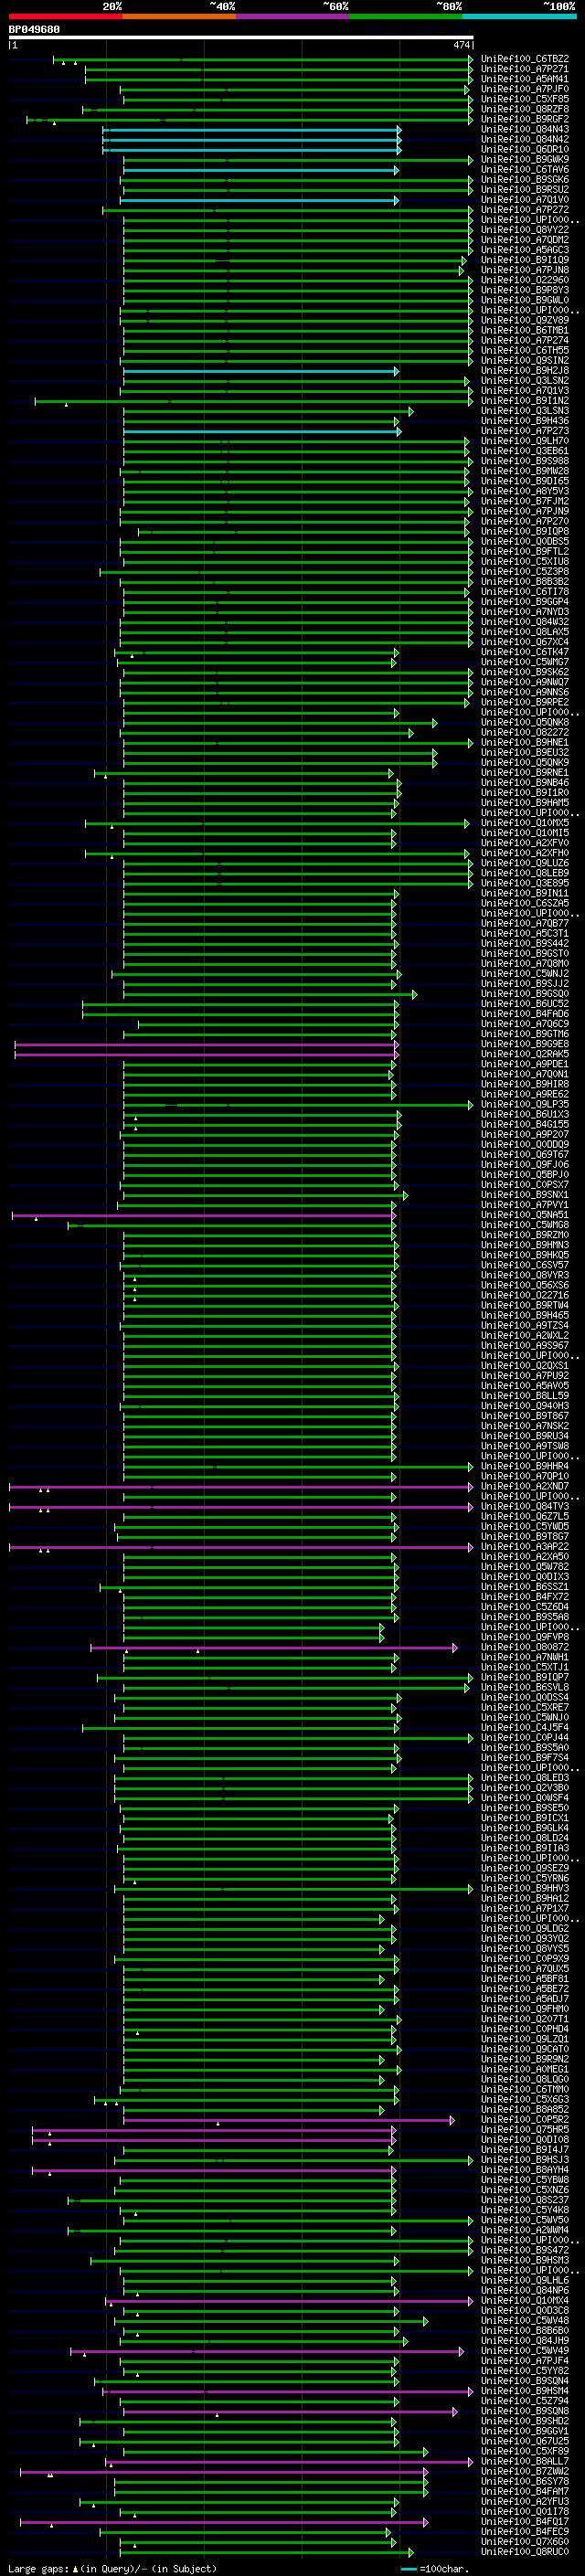Select the UniRef100_A7PJN8 label
585x2576 pixels.
(x=525, y=270)
